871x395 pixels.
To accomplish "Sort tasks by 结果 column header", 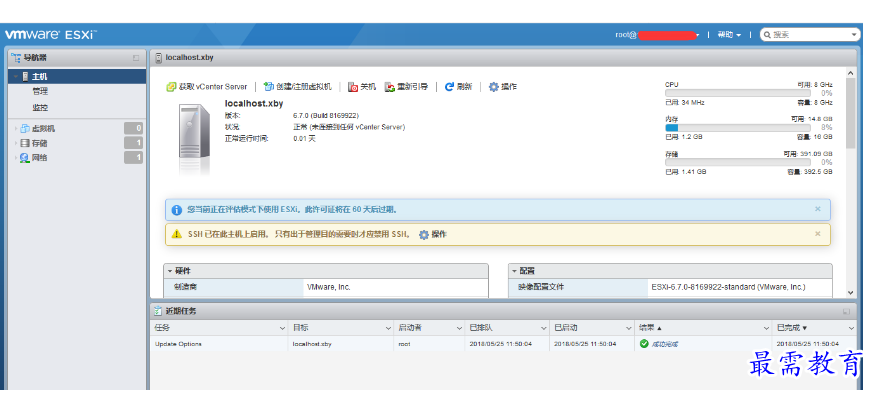I will (703, 328).
